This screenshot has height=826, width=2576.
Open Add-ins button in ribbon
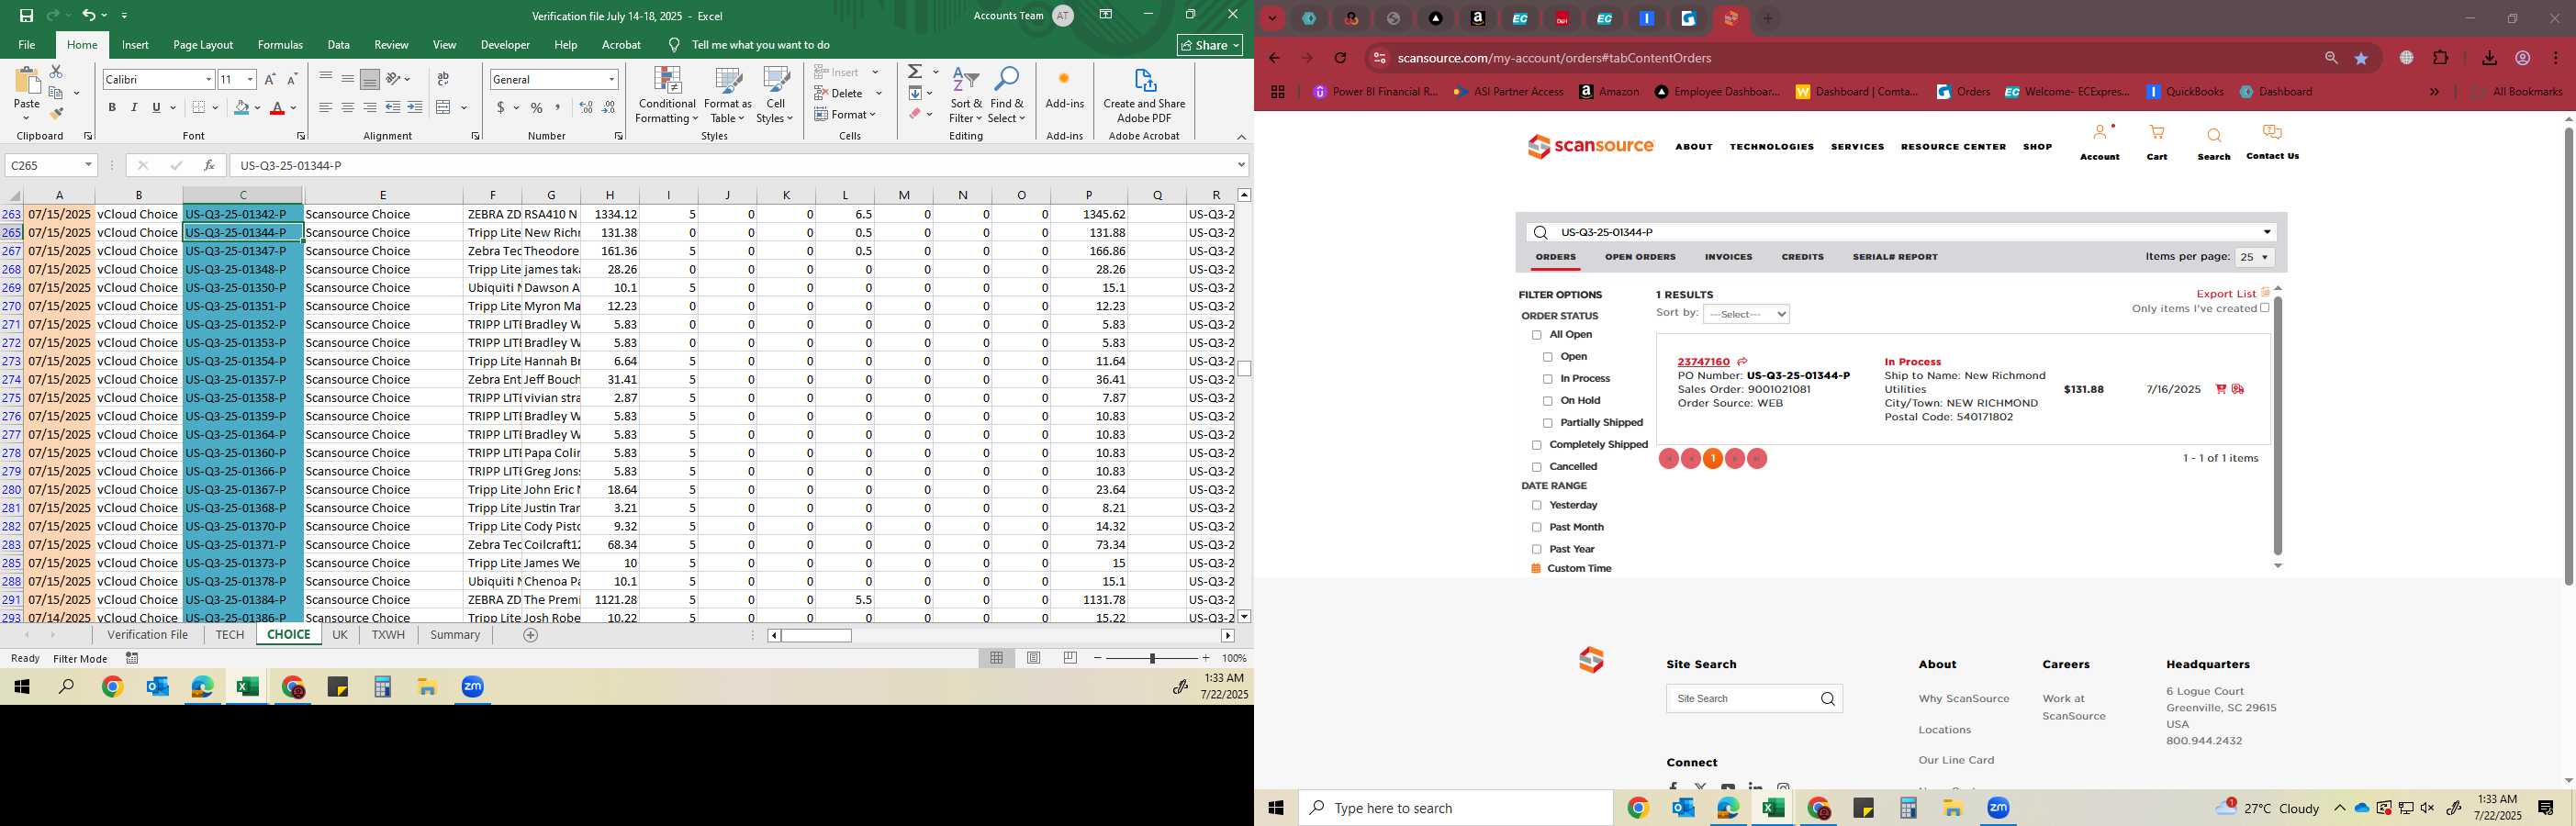(1064, 90)
